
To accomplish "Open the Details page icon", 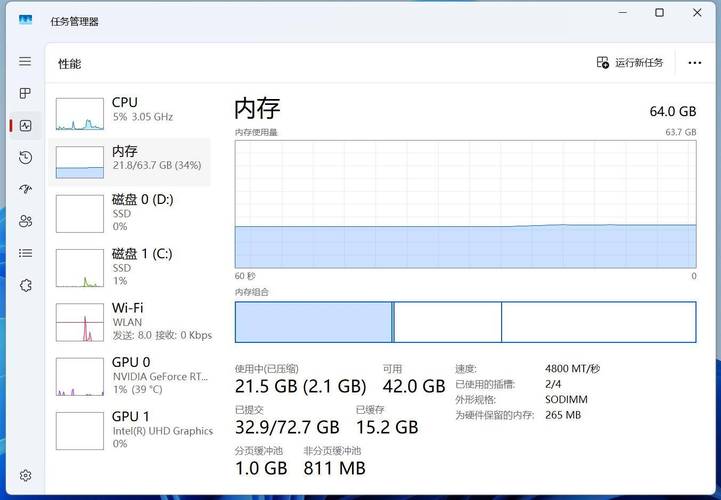I will point(25,253).
